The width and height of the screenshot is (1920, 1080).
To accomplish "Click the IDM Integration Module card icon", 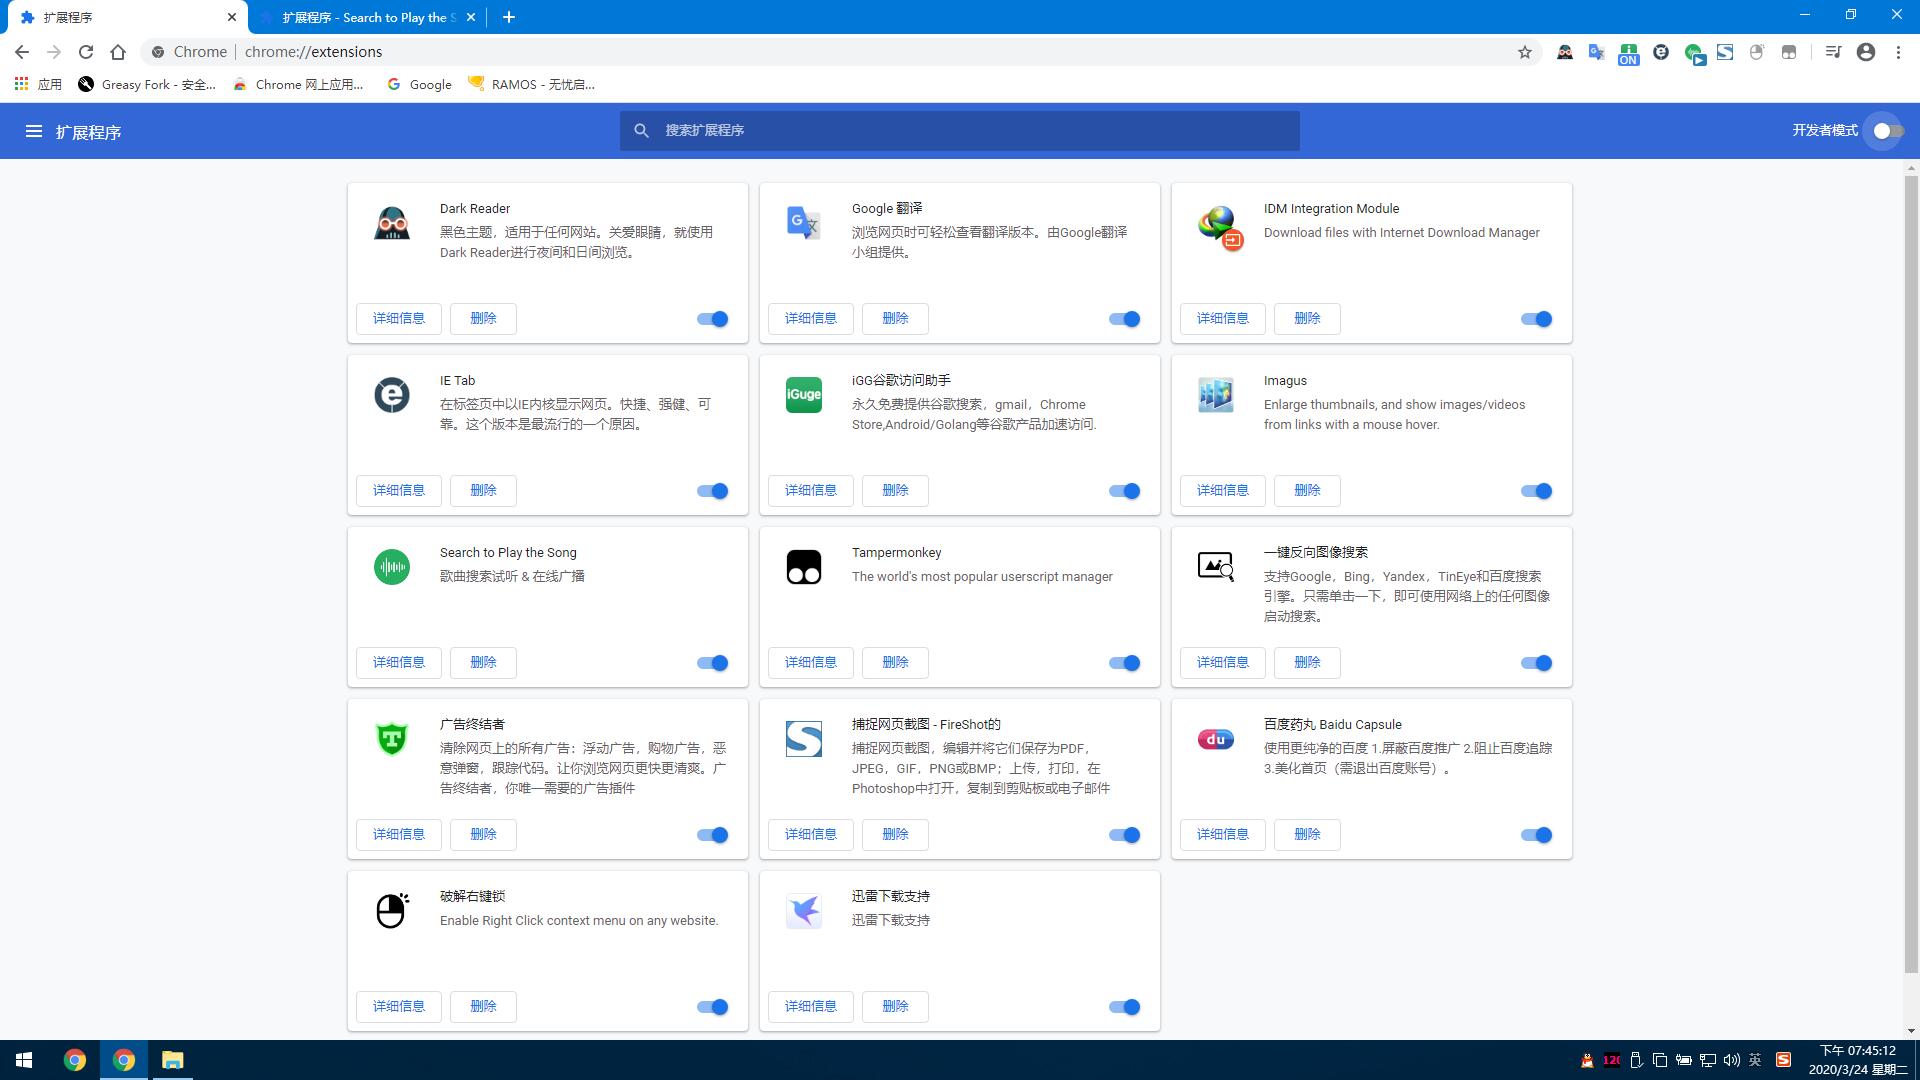I will pyautogui.click(x=1220, y=227).
